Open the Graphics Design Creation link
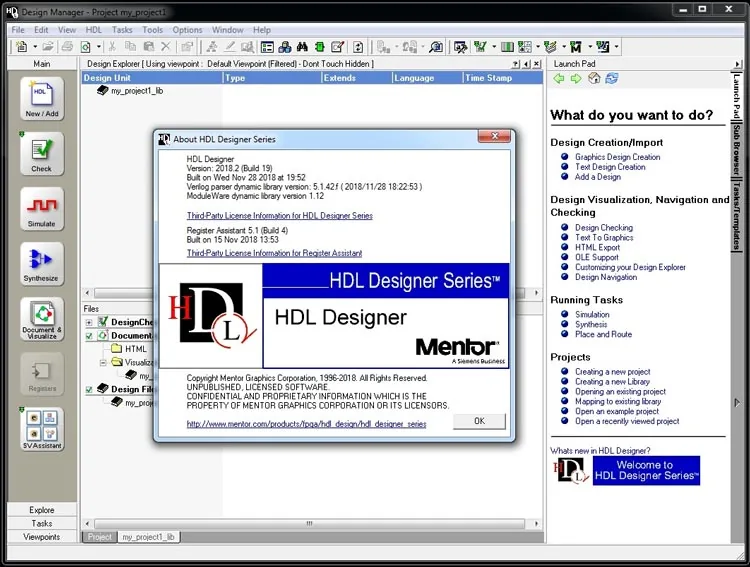This screenshot has width=750, height=567. 618,157
